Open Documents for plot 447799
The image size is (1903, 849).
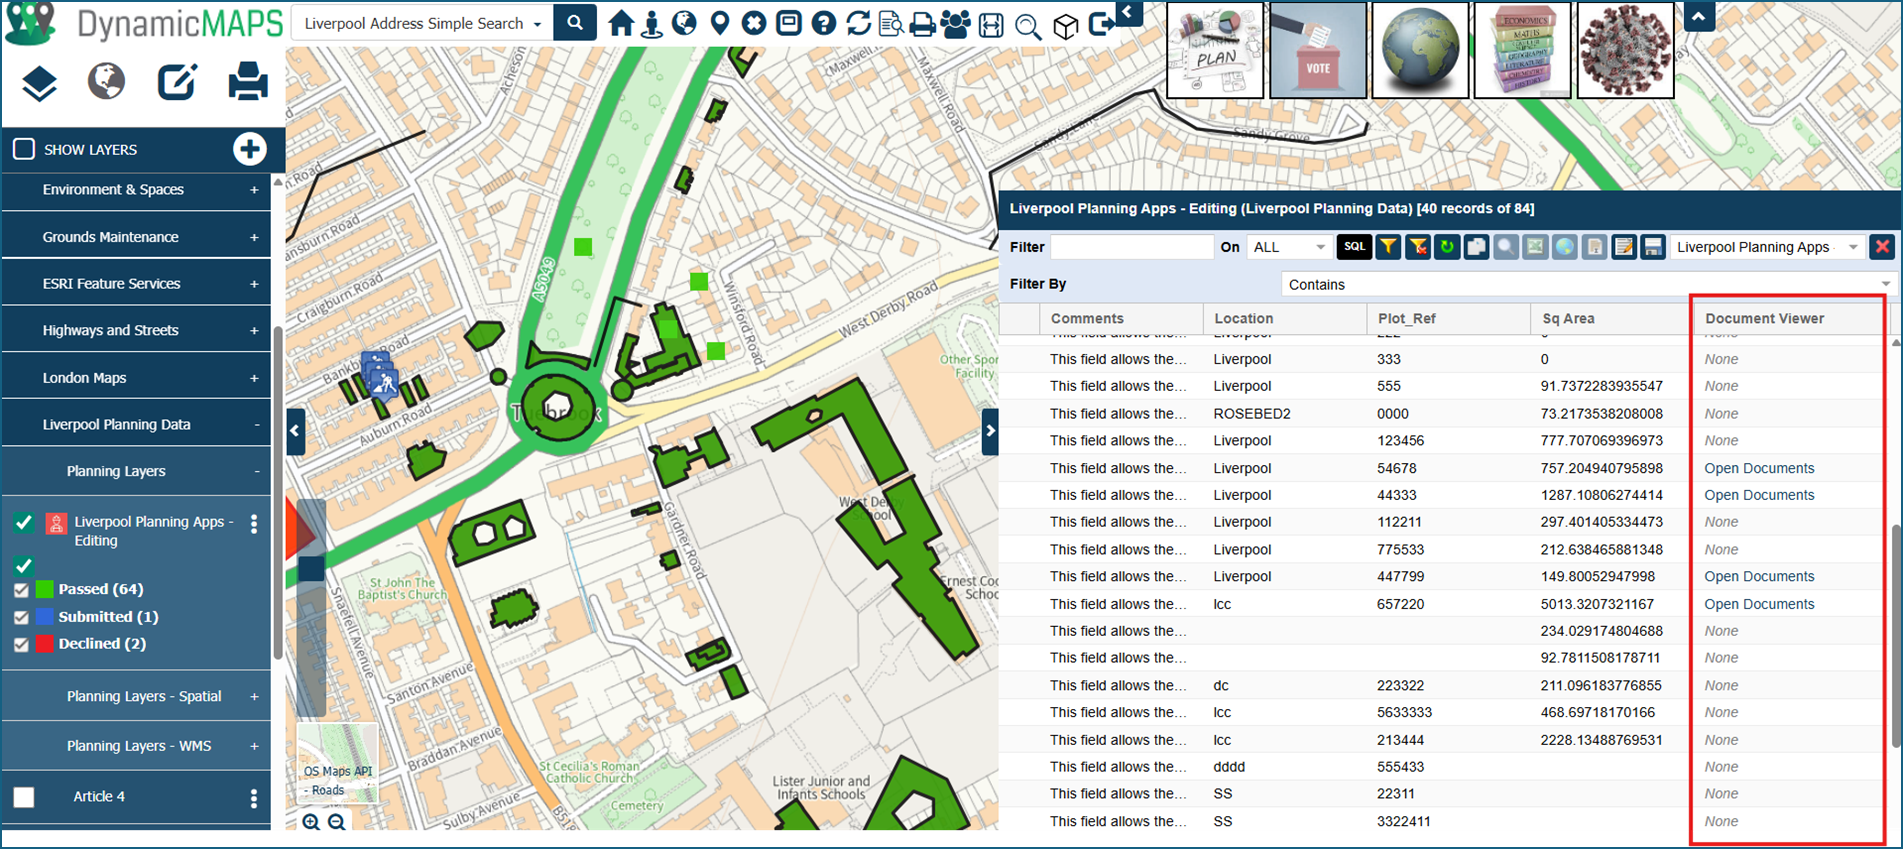[x=1759, y=576]
